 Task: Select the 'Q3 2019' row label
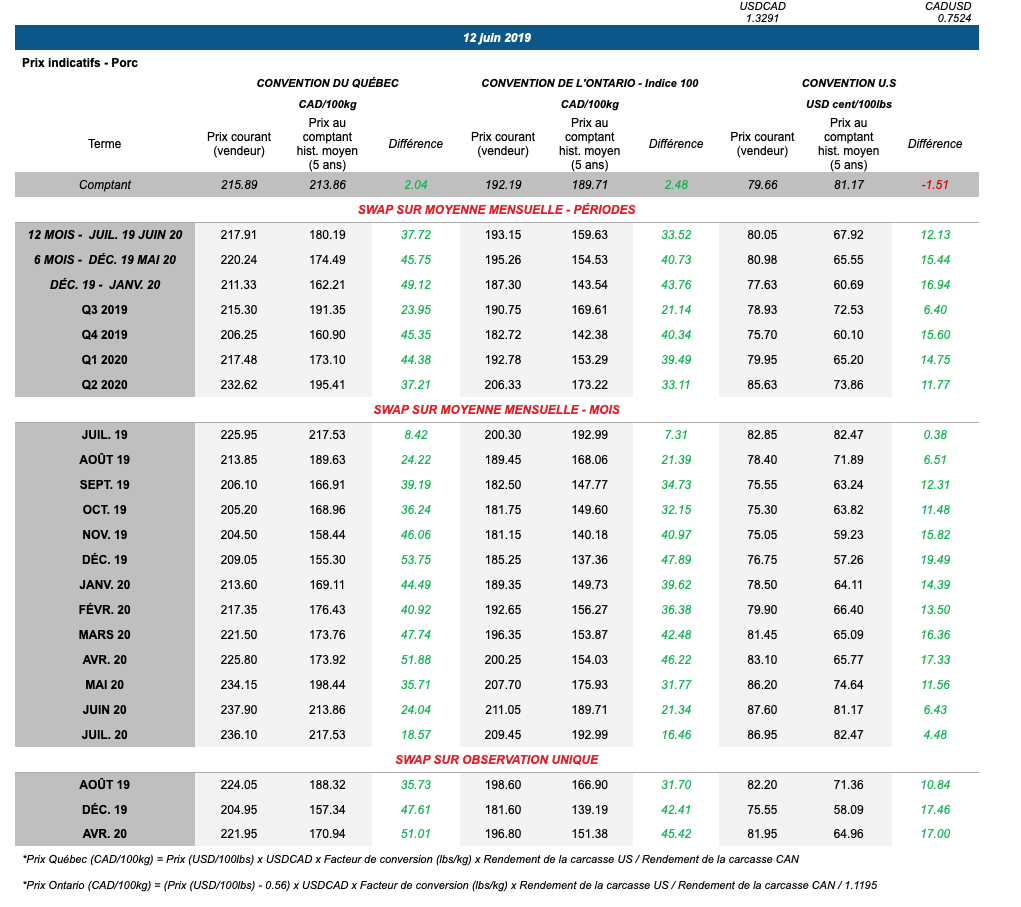[105, 310]
